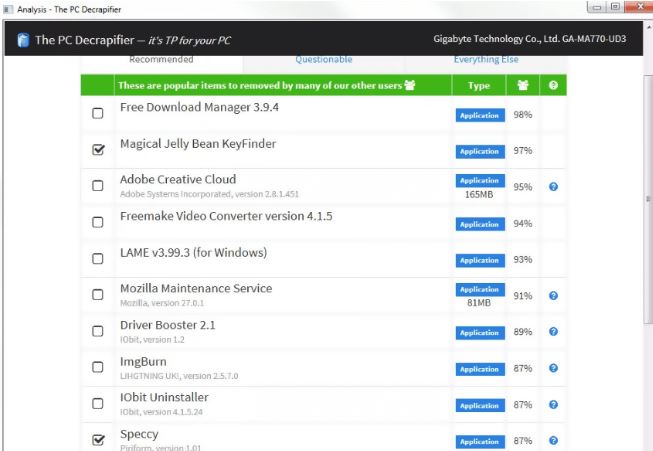Image resolution: width=653 pixels, height=451 pixels.
Task: Click Application badge for Adobe Creative Cloud
Action: click(480, 180)
